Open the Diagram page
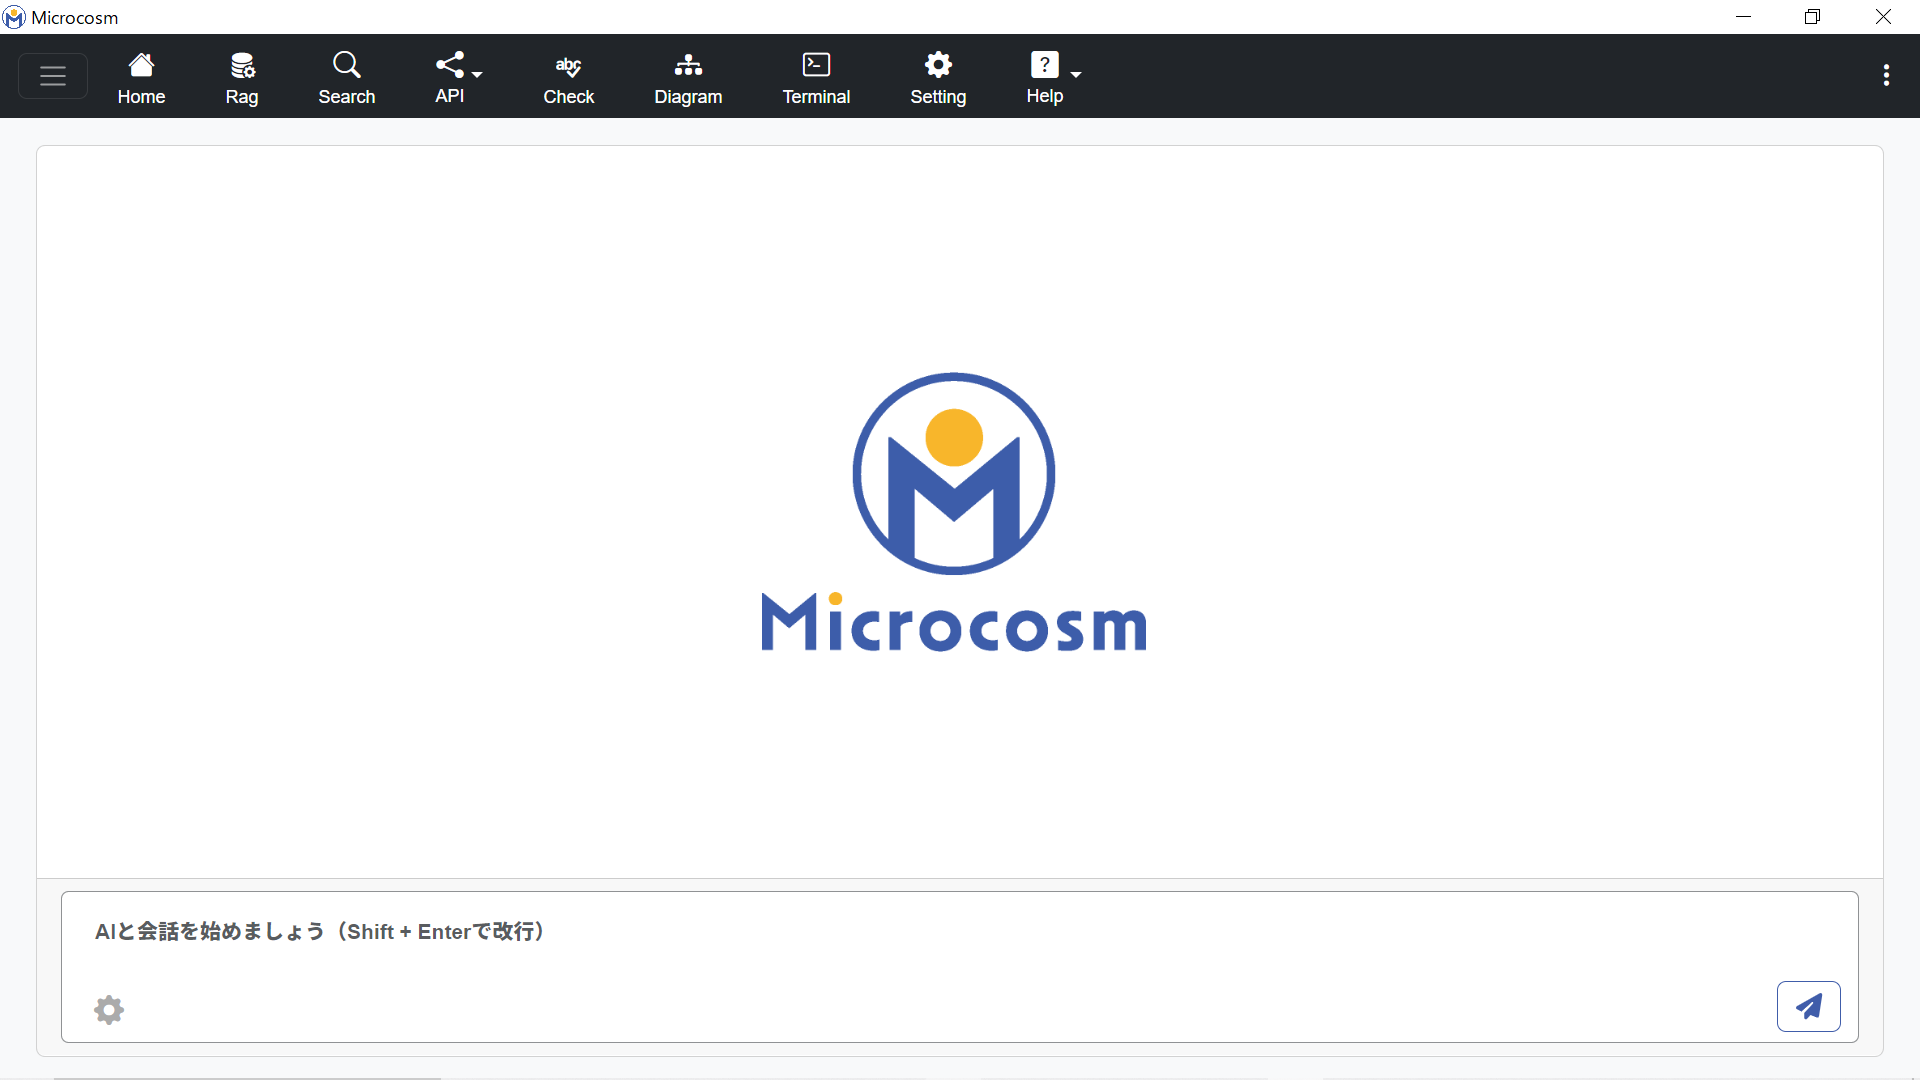The image size is (1920, 1080). point(688,78)
